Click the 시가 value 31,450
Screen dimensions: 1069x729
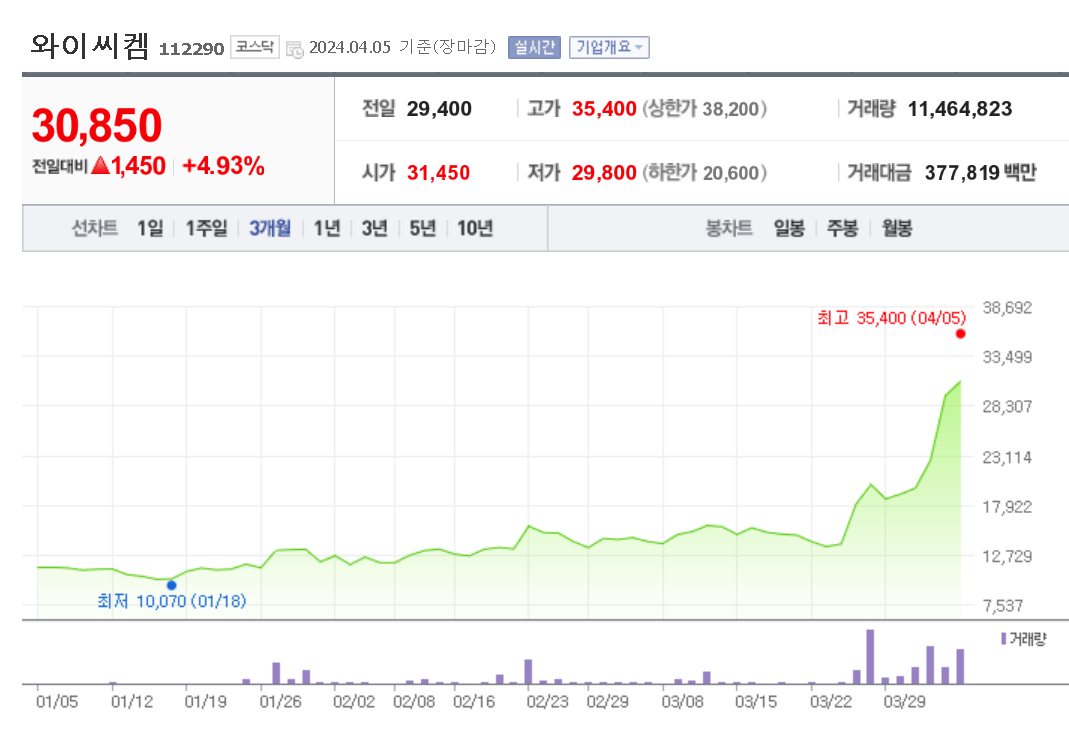[438, 173]
